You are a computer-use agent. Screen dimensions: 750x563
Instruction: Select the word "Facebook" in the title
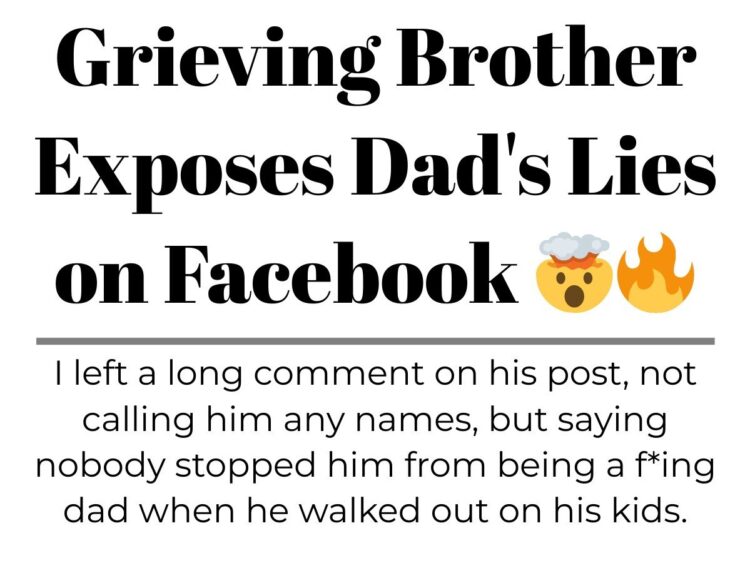pos(342,273)
